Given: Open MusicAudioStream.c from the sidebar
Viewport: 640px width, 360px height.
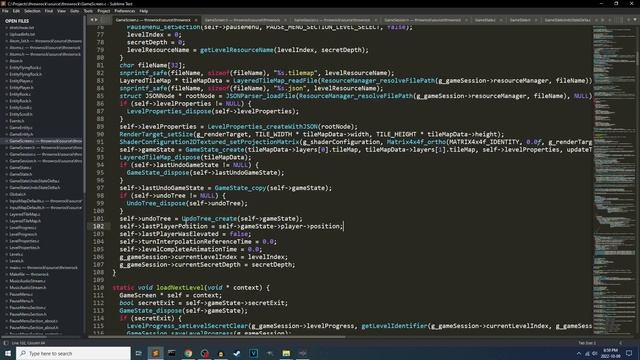Looking at the screenshot, I should point(27,281).
